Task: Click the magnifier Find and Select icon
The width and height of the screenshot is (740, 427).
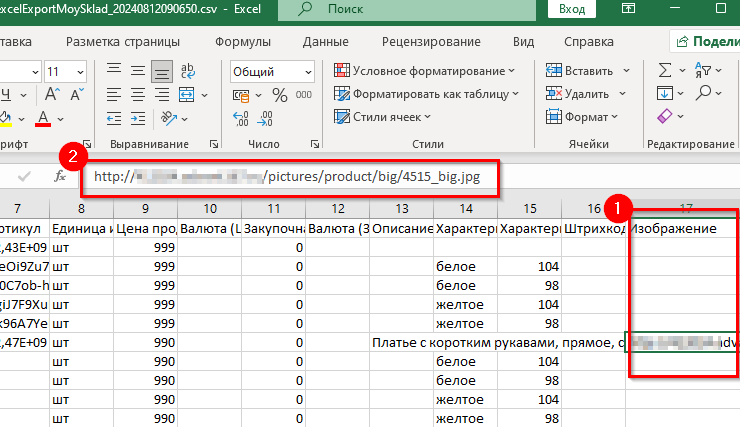Action: click(704, 94)
